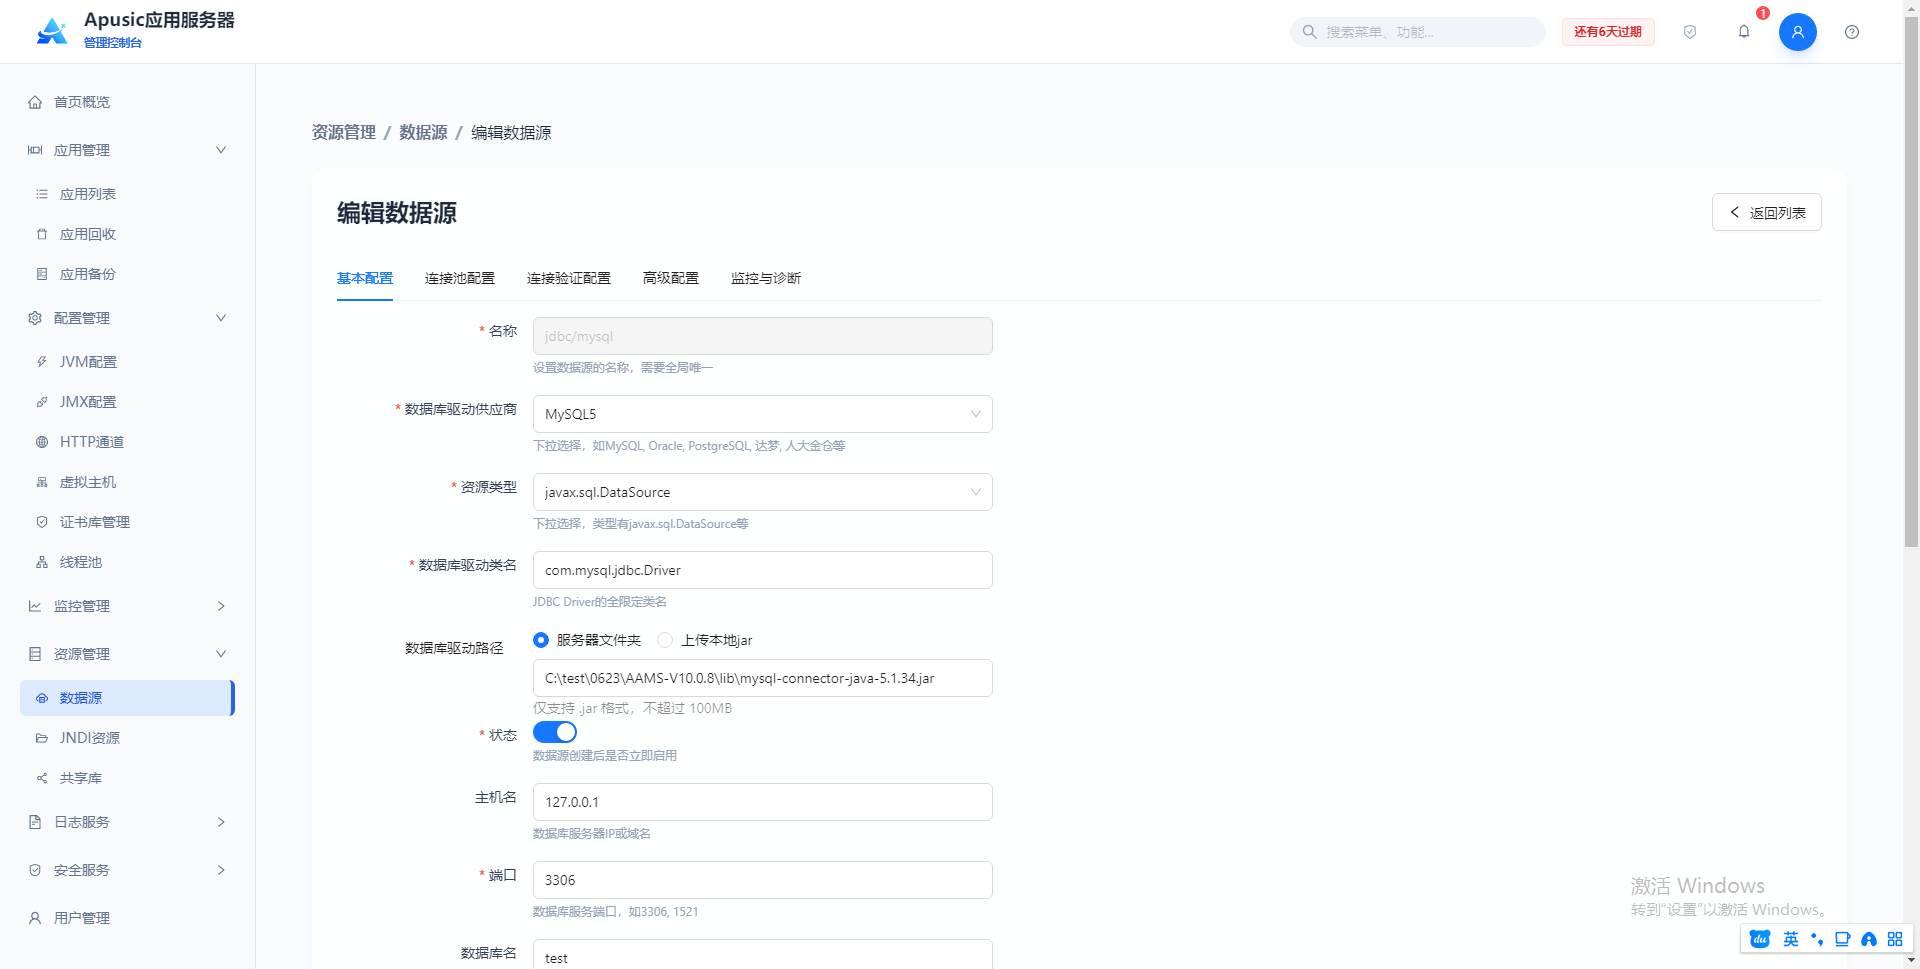Switch to 监控与诊断 tab
Screen dimensions: 1920x969
click(766, 278)
